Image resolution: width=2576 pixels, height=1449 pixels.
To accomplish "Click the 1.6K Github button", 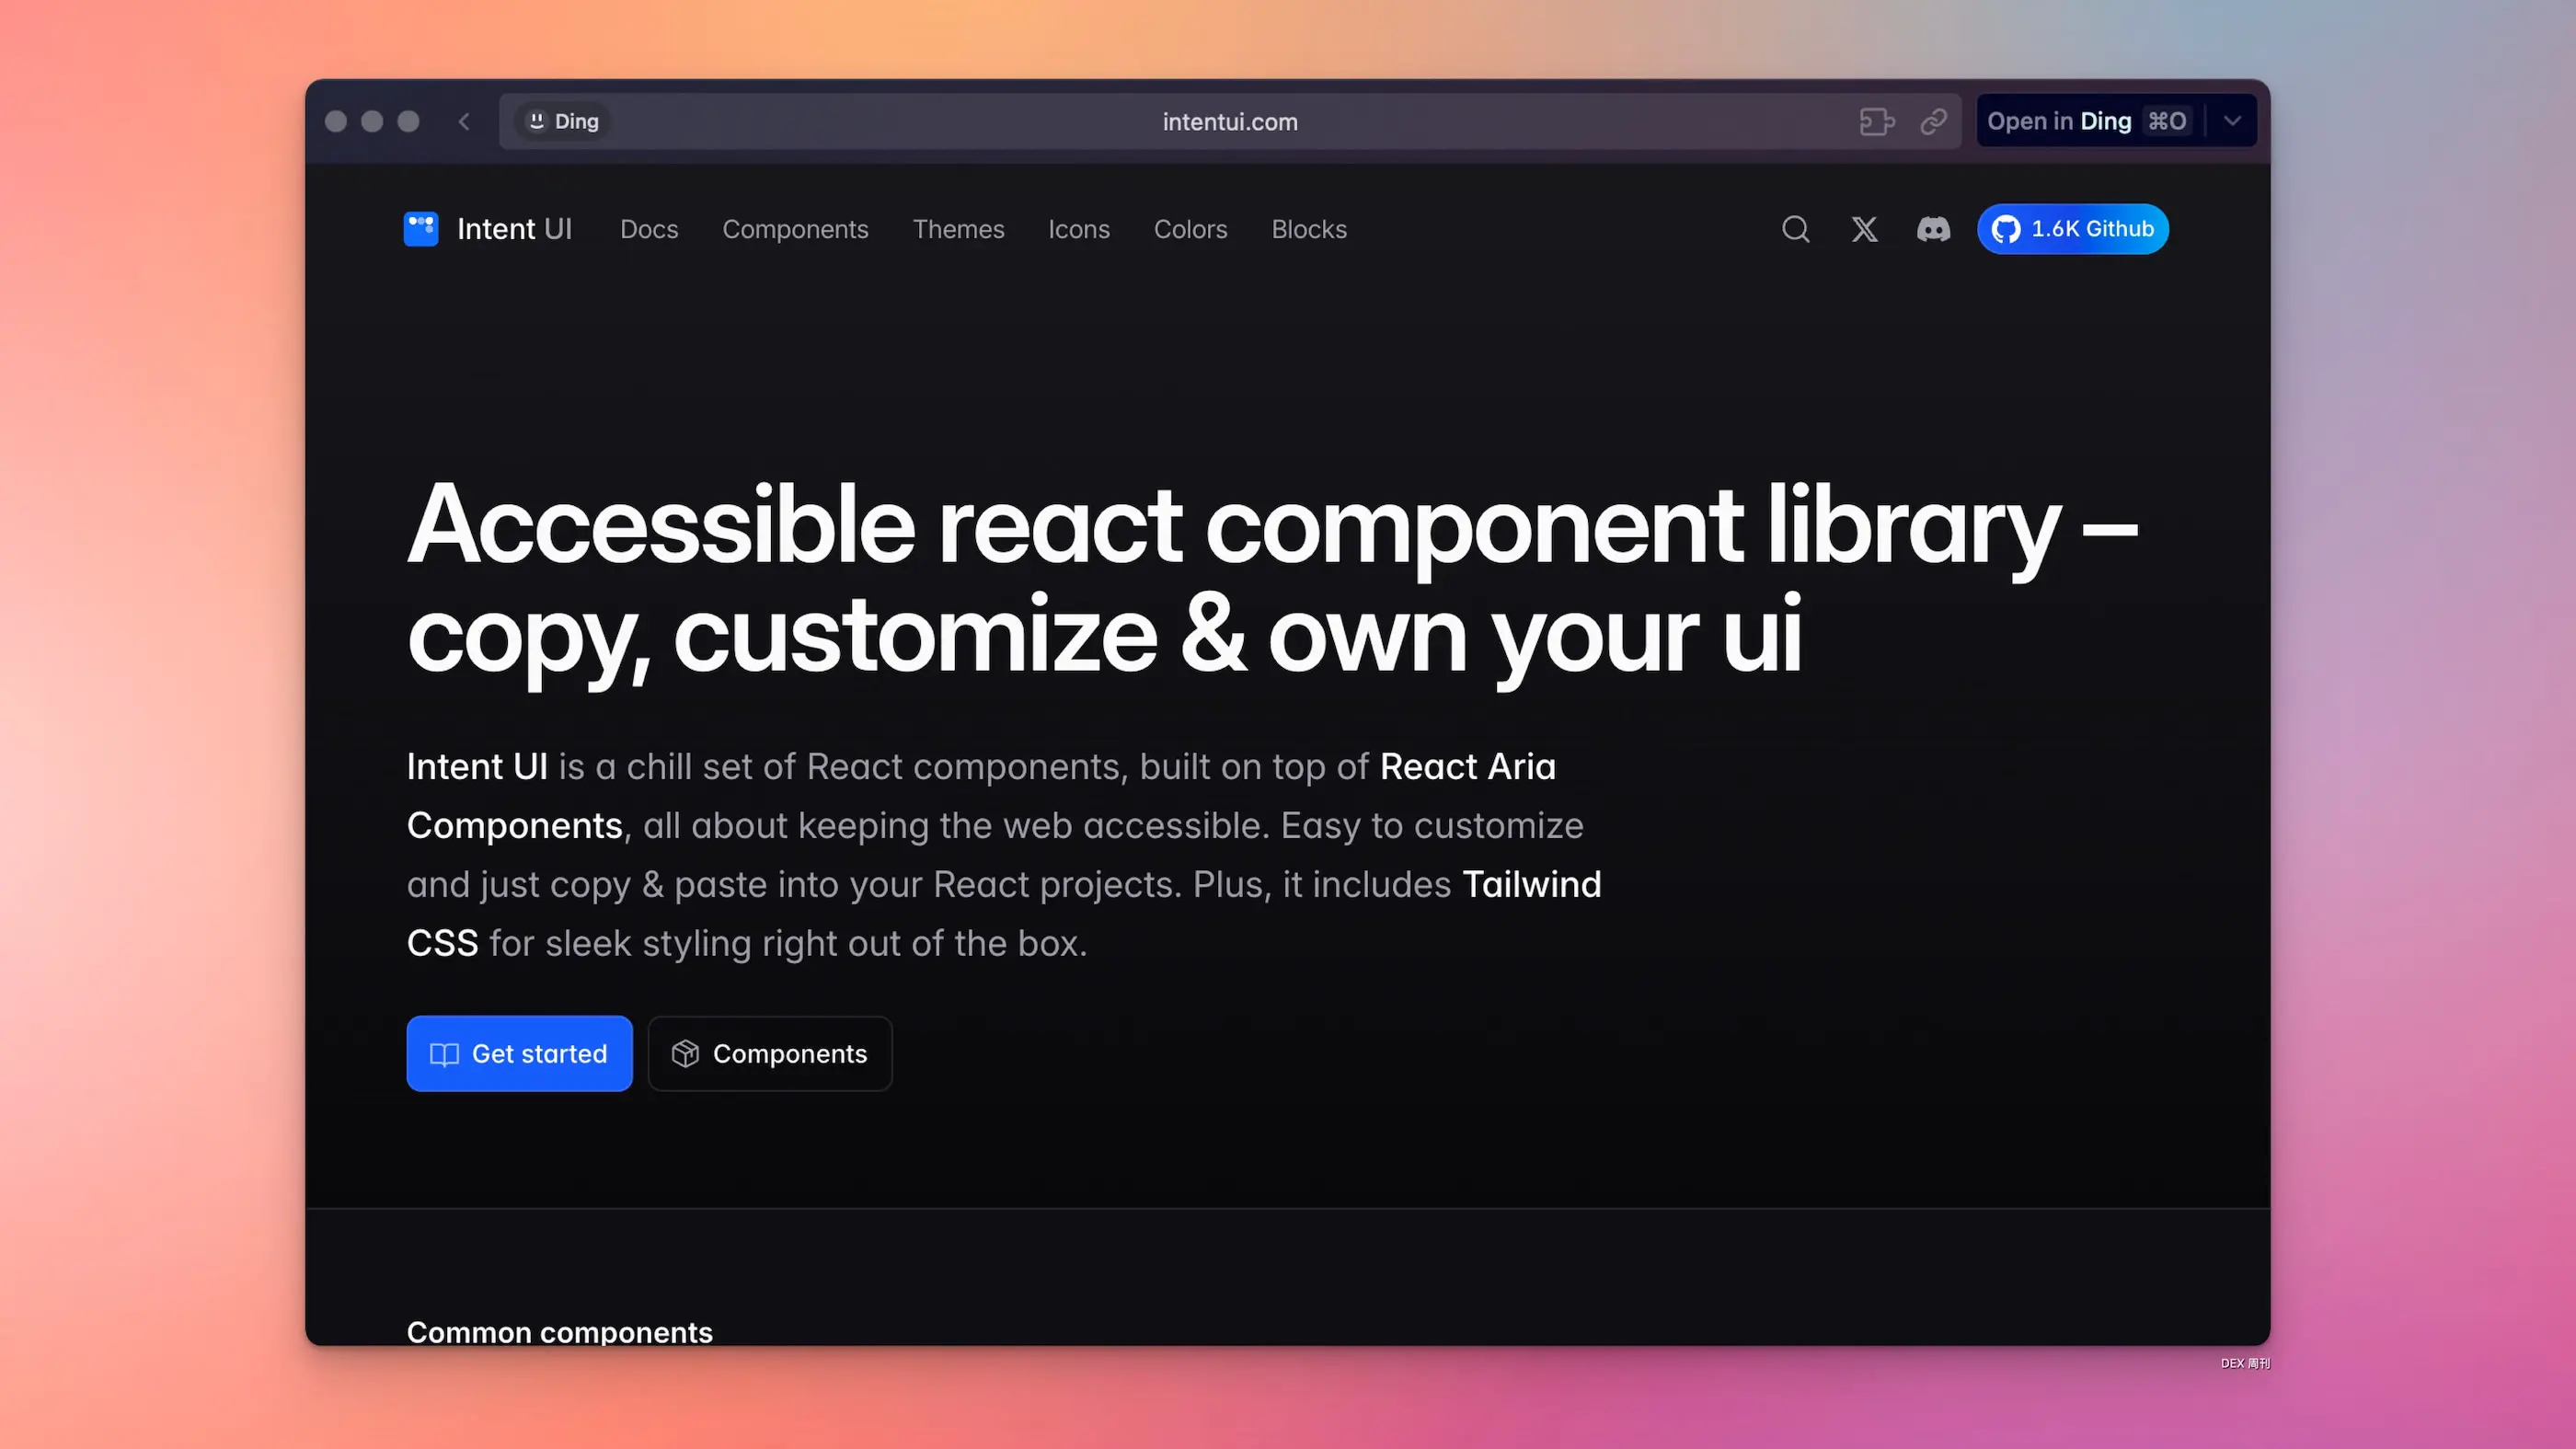I will tap(2072, 229).
